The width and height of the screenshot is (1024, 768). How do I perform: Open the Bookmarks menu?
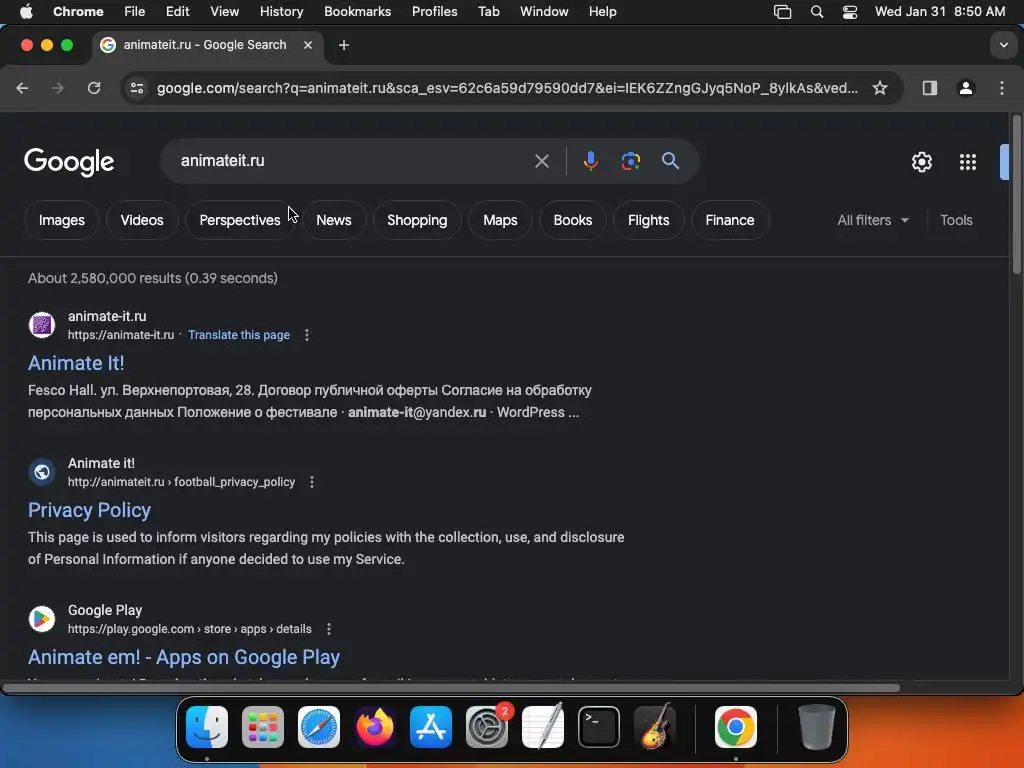click(x=357, y=12)
